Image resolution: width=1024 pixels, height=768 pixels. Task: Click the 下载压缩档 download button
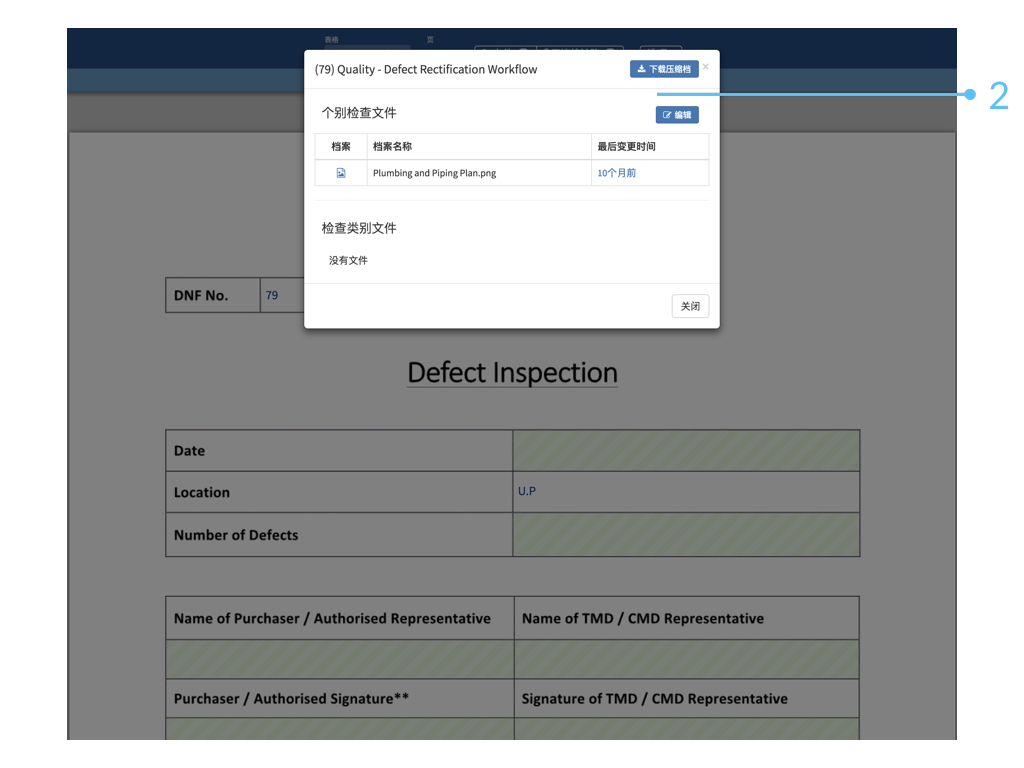[x=664, y=69]
